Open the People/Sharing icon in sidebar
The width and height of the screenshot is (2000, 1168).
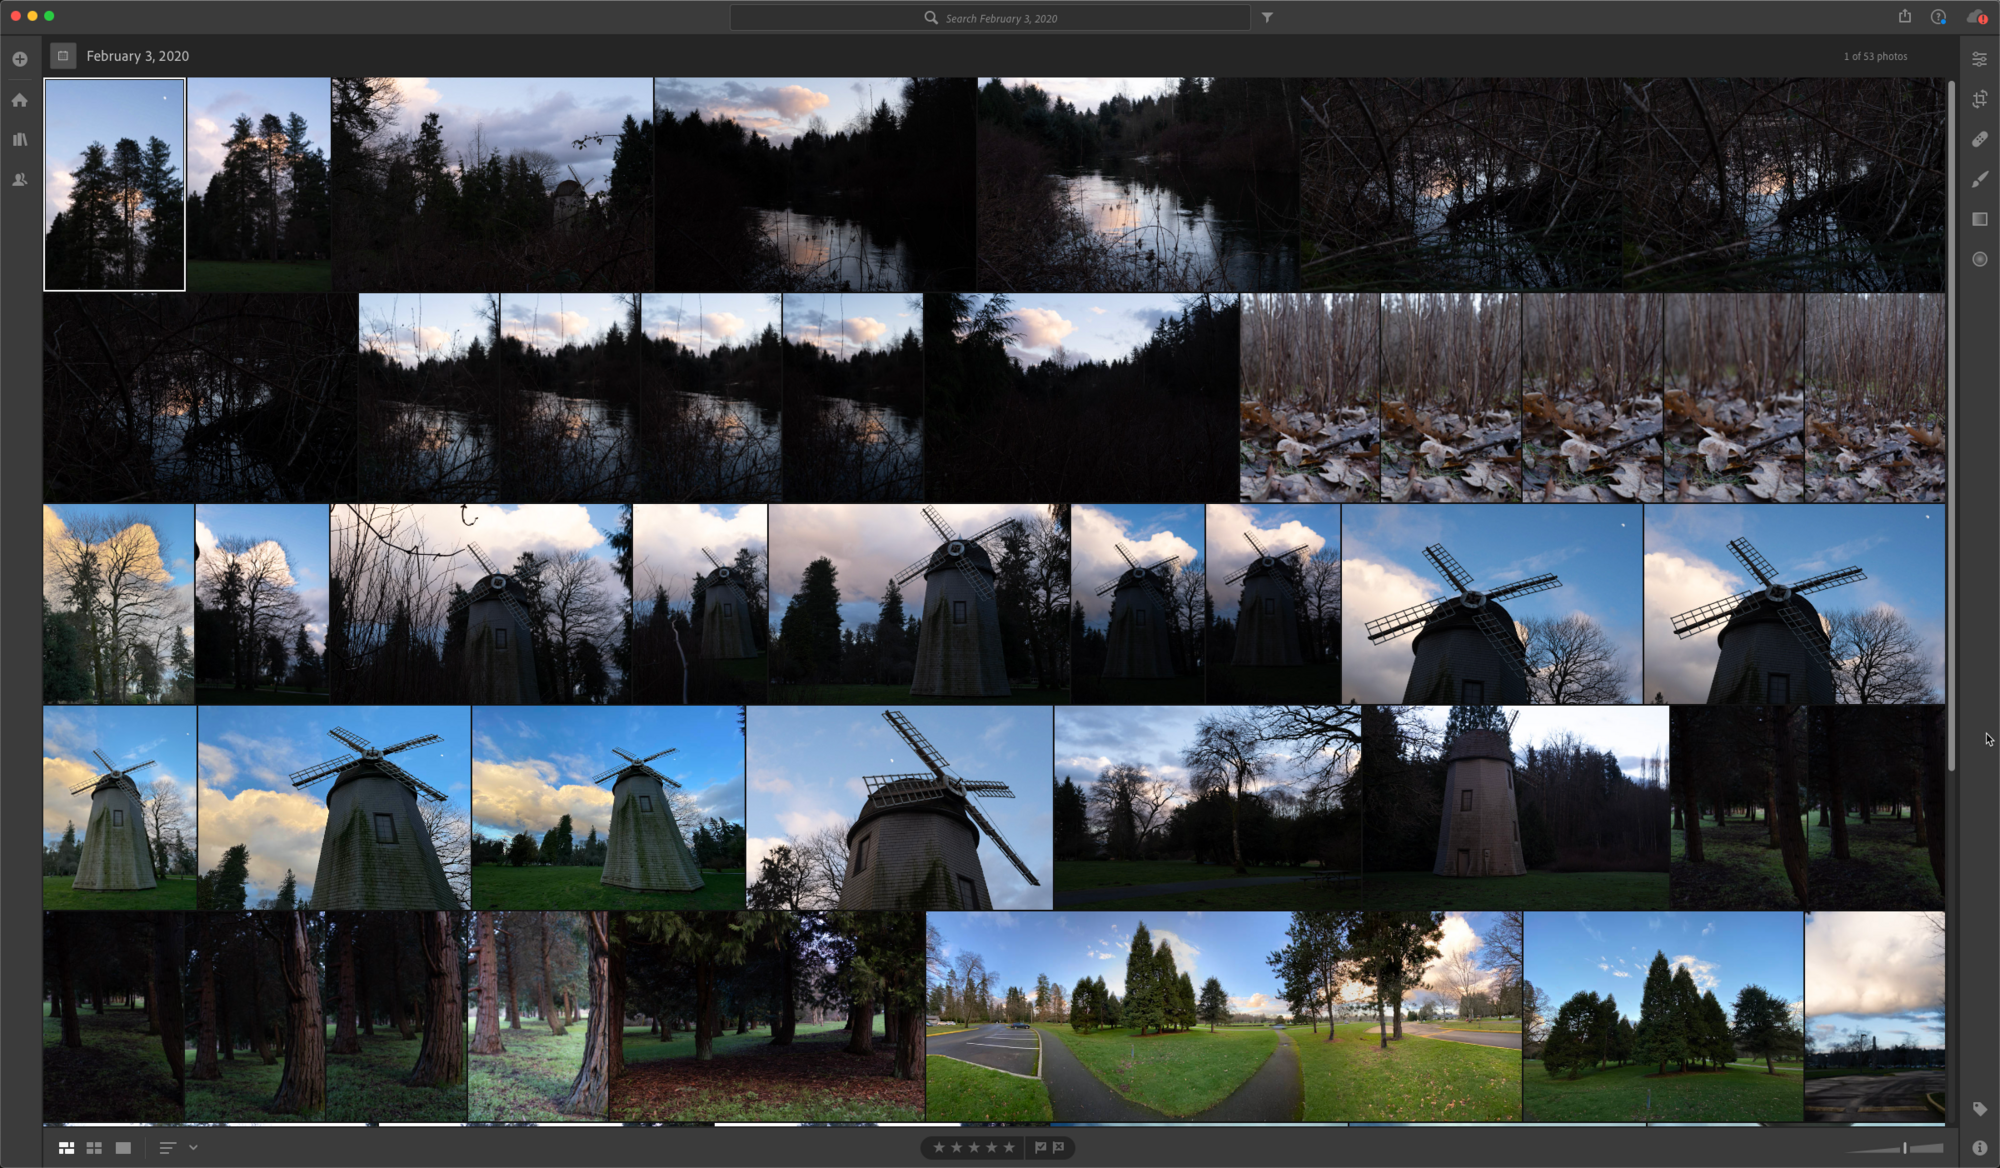pyautogui.click(x=19, y=180)
